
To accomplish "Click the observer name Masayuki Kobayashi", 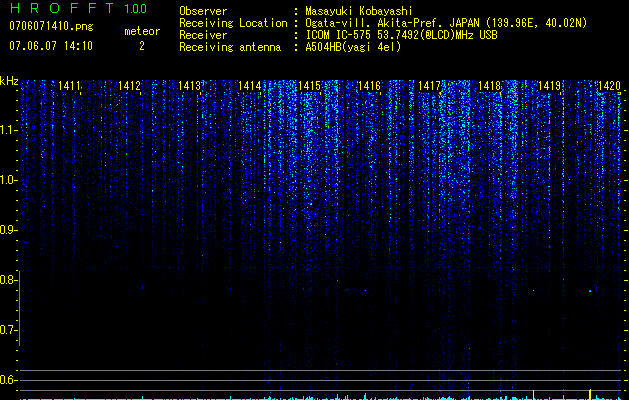I will 359,11.
